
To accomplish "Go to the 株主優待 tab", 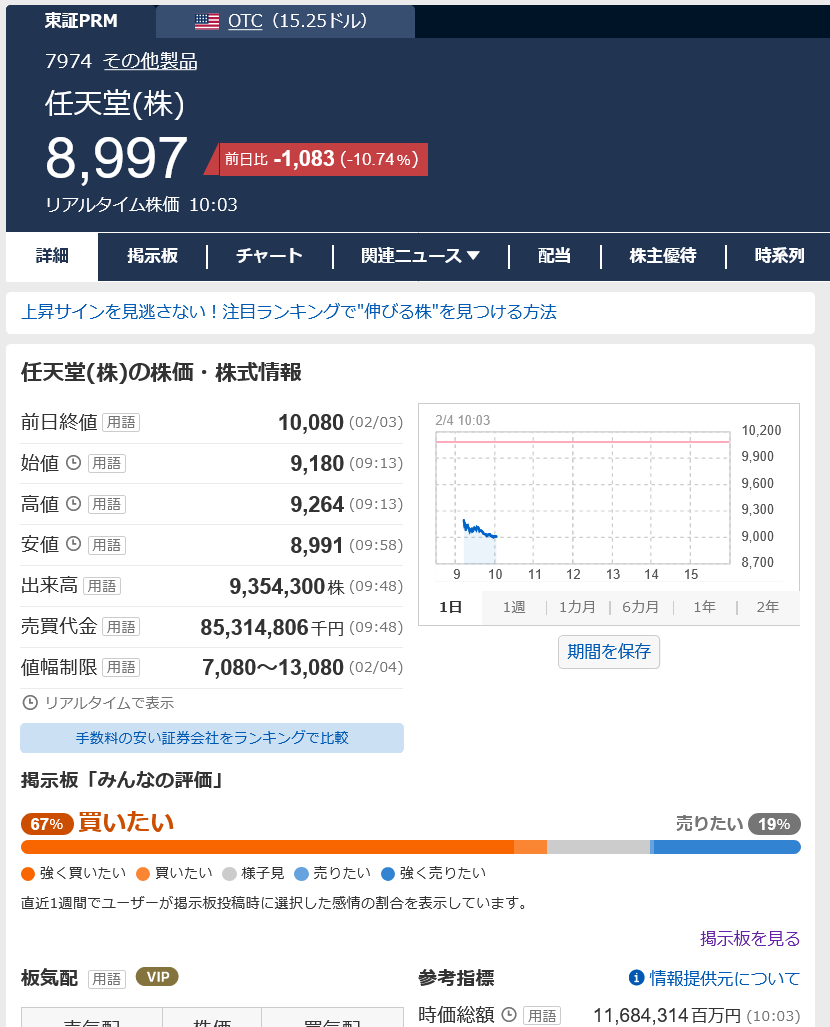I will click(x=662, y=256).
